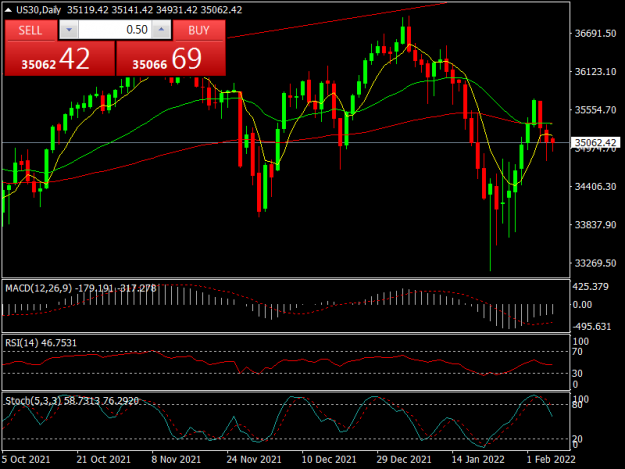Click the 35554.70 price scale value

pyautogui.click(x=595, y=110)
